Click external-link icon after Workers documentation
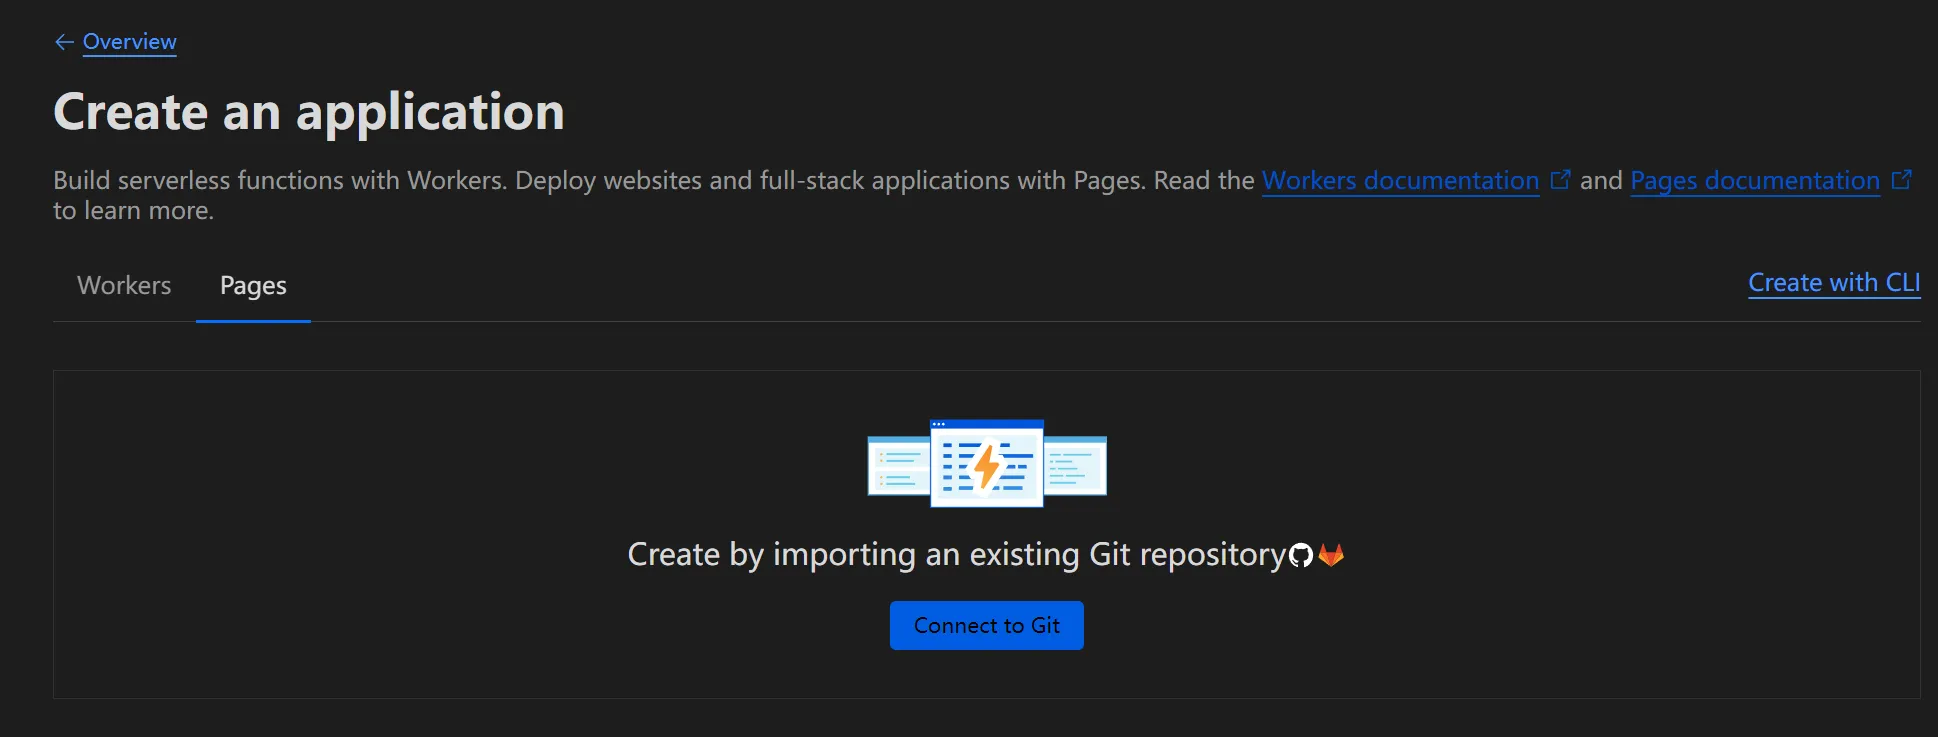The height and width of the screenshot is (737, 1938). coord(1560,180)
